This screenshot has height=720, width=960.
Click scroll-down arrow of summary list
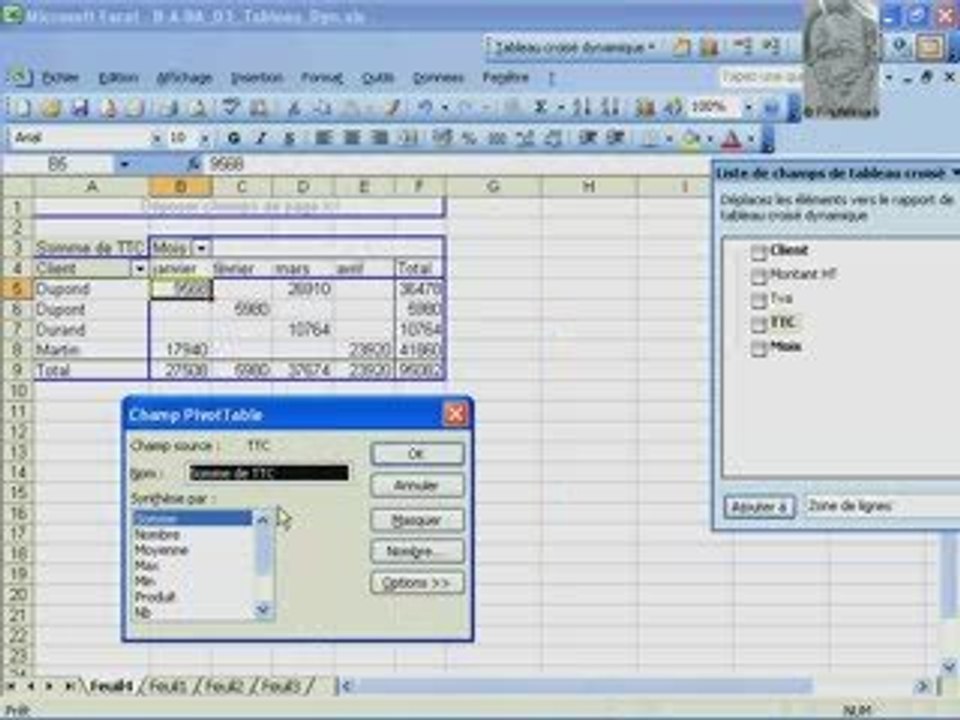tap(263, 609)
